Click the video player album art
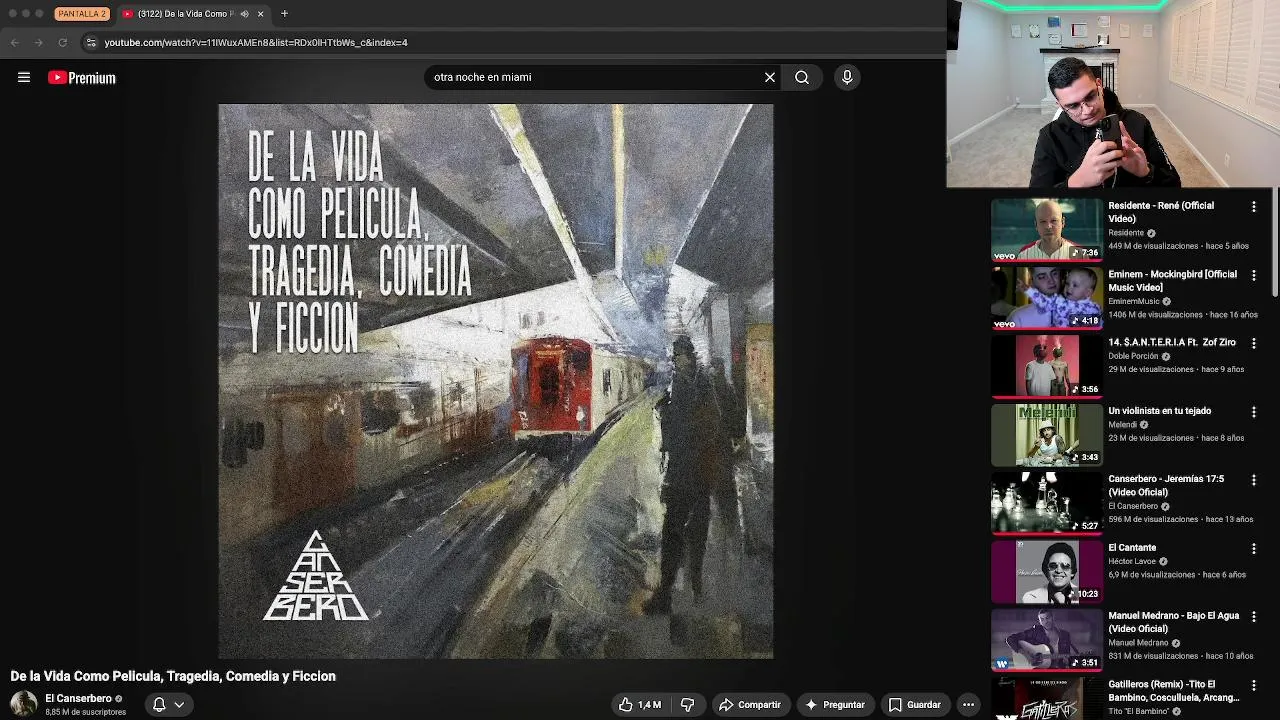The image size is (1280, 720). (x=496, y=381)
